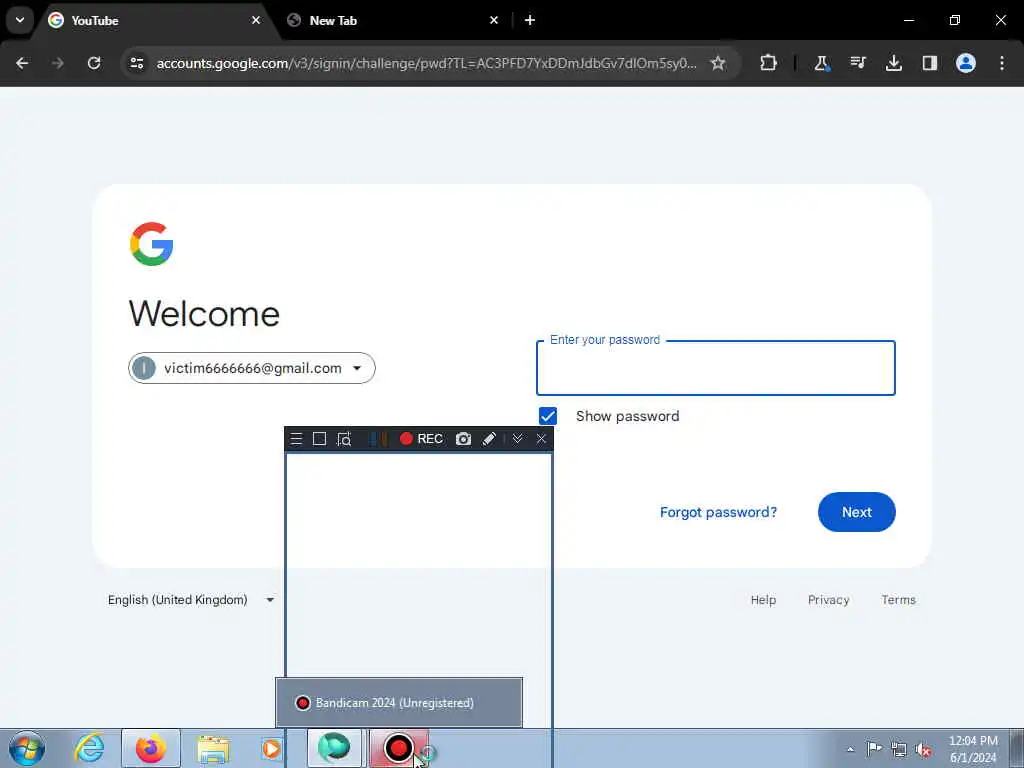Open Chrome Labs flask icon
Screen dimensions: 1024x768
pos(822,63)
